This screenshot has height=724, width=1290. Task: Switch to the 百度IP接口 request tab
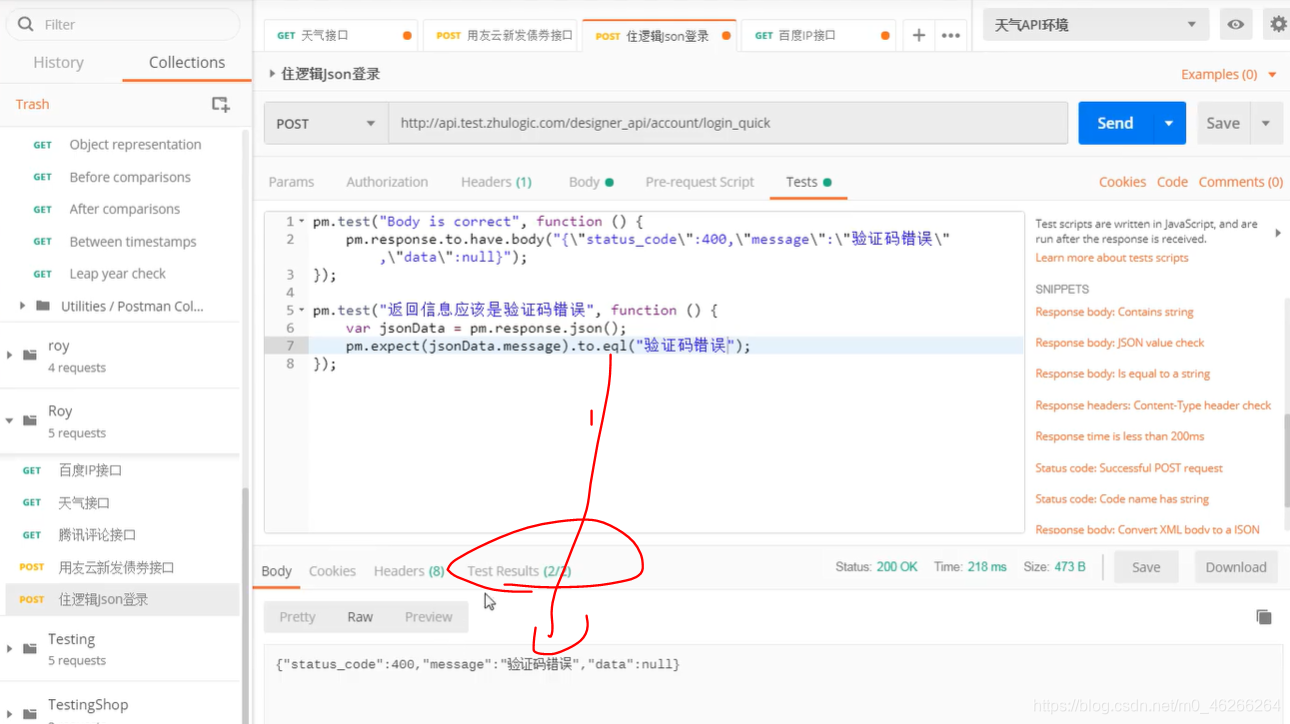click(x=818, y=35)
